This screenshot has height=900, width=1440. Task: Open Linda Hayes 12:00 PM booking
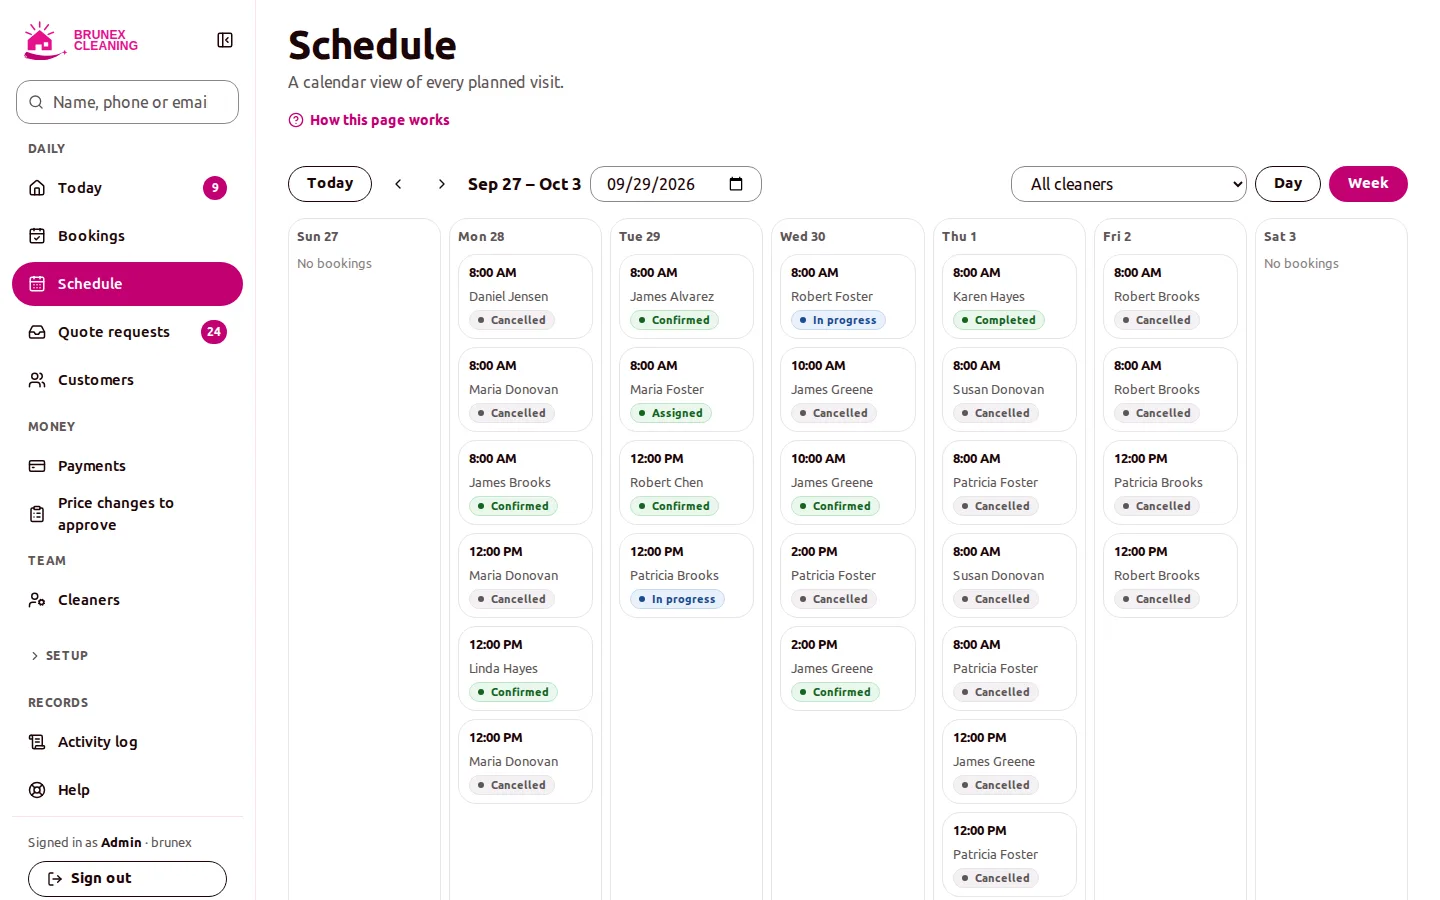[525, 668]
